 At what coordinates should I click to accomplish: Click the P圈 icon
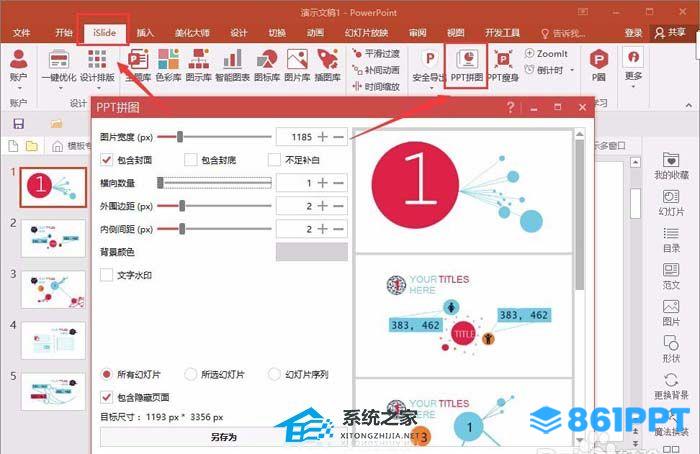(599, 59)
